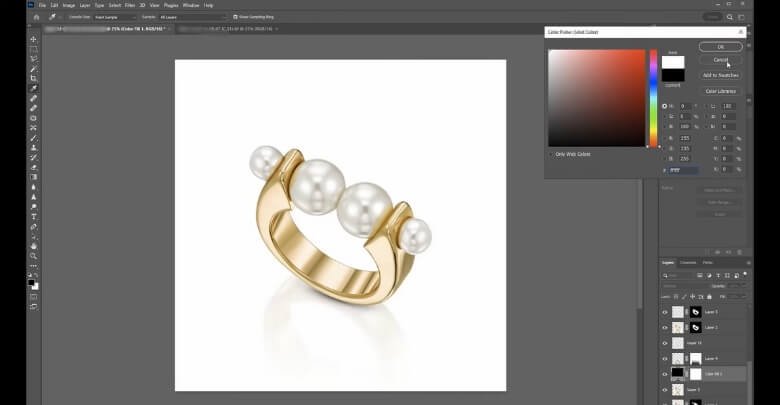
Task: Enable Only Web Colors checkbox
Action: pos(551,154)
